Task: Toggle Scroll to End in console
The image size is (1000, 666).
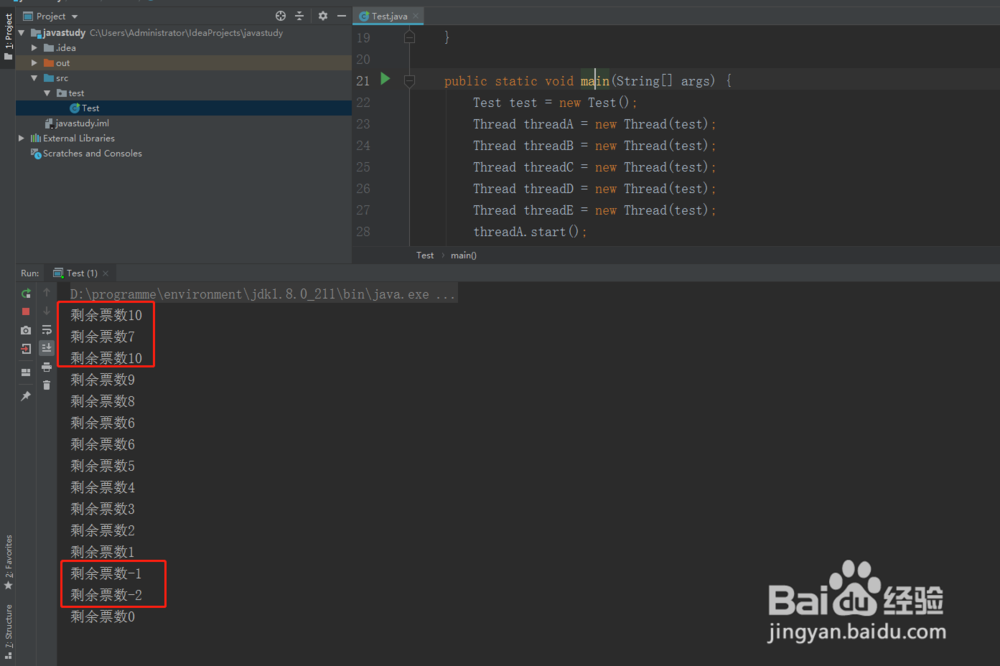Action: (x=46, y=345)
